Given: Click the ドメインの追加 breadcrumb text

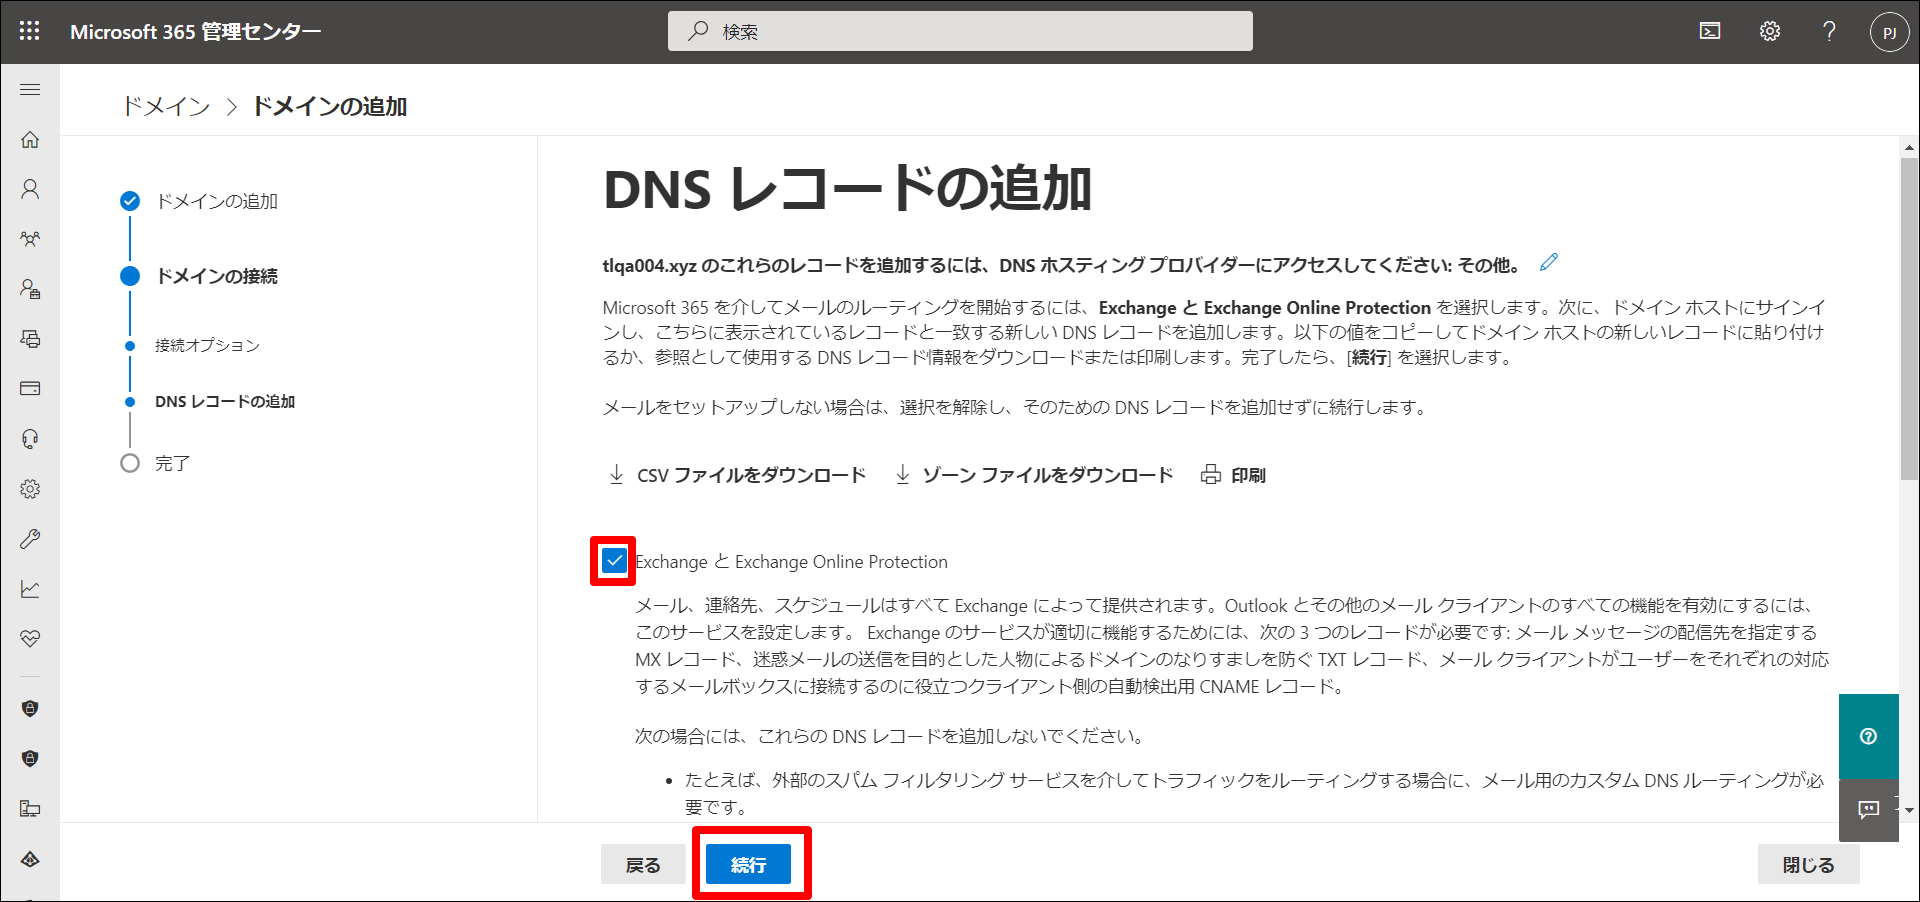Looking at the screenshot, I should [329, 107].
